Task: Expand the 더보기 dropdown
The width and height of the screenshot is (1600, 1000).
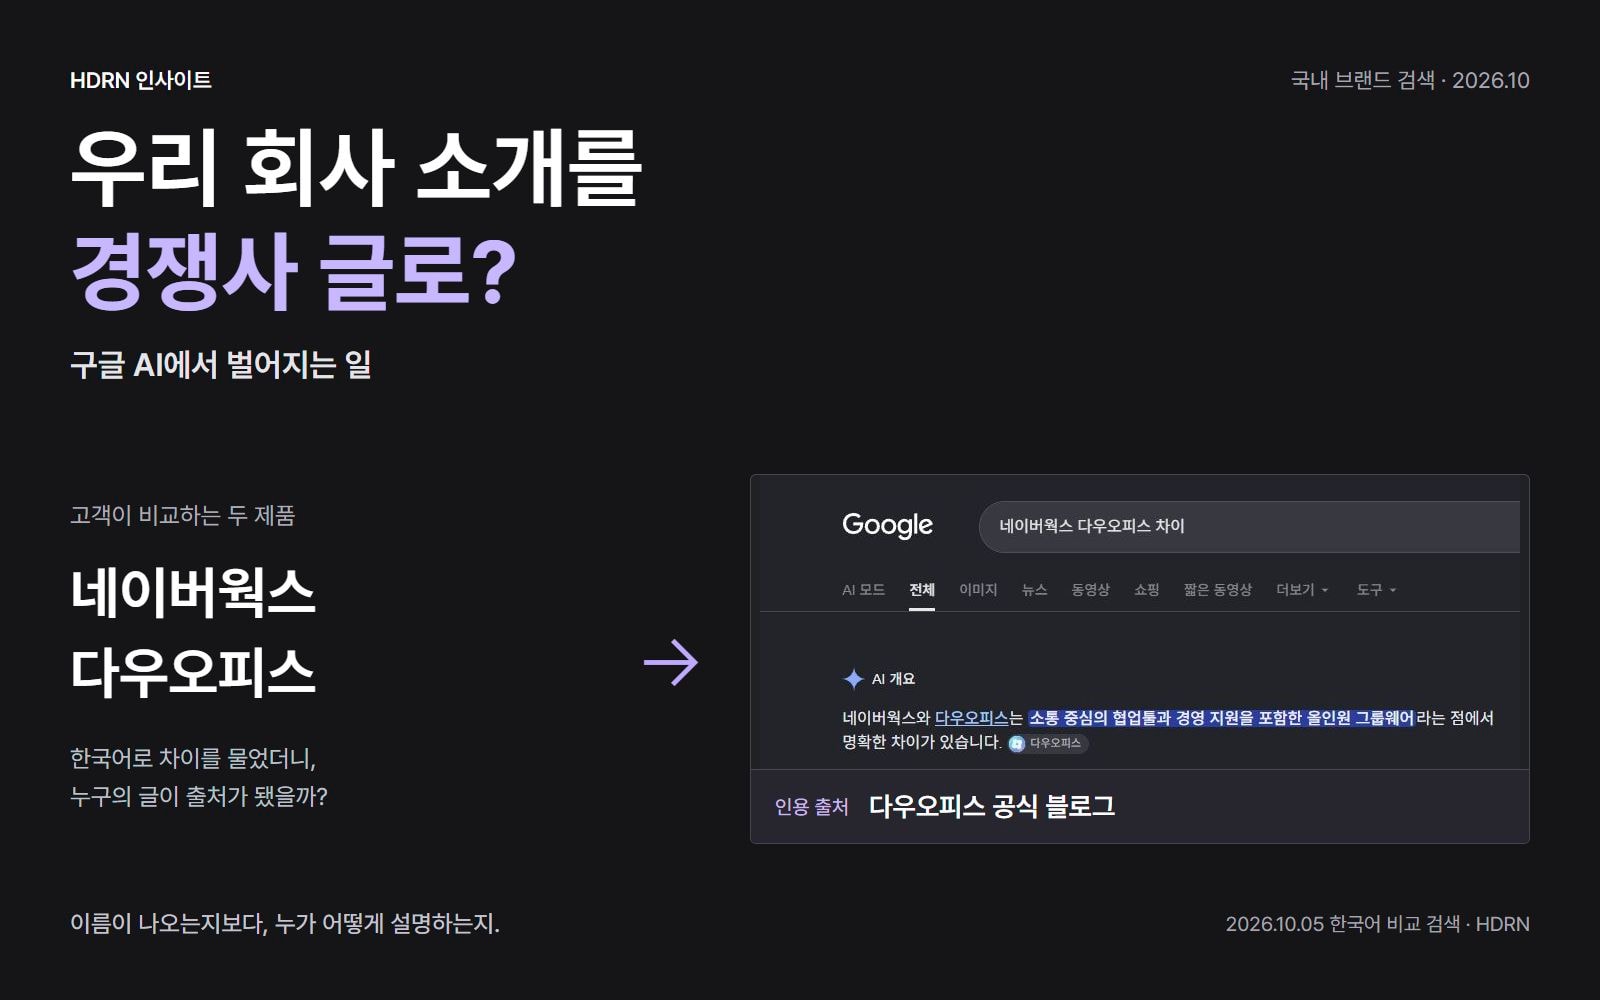Action: (x=1302, y=590)
